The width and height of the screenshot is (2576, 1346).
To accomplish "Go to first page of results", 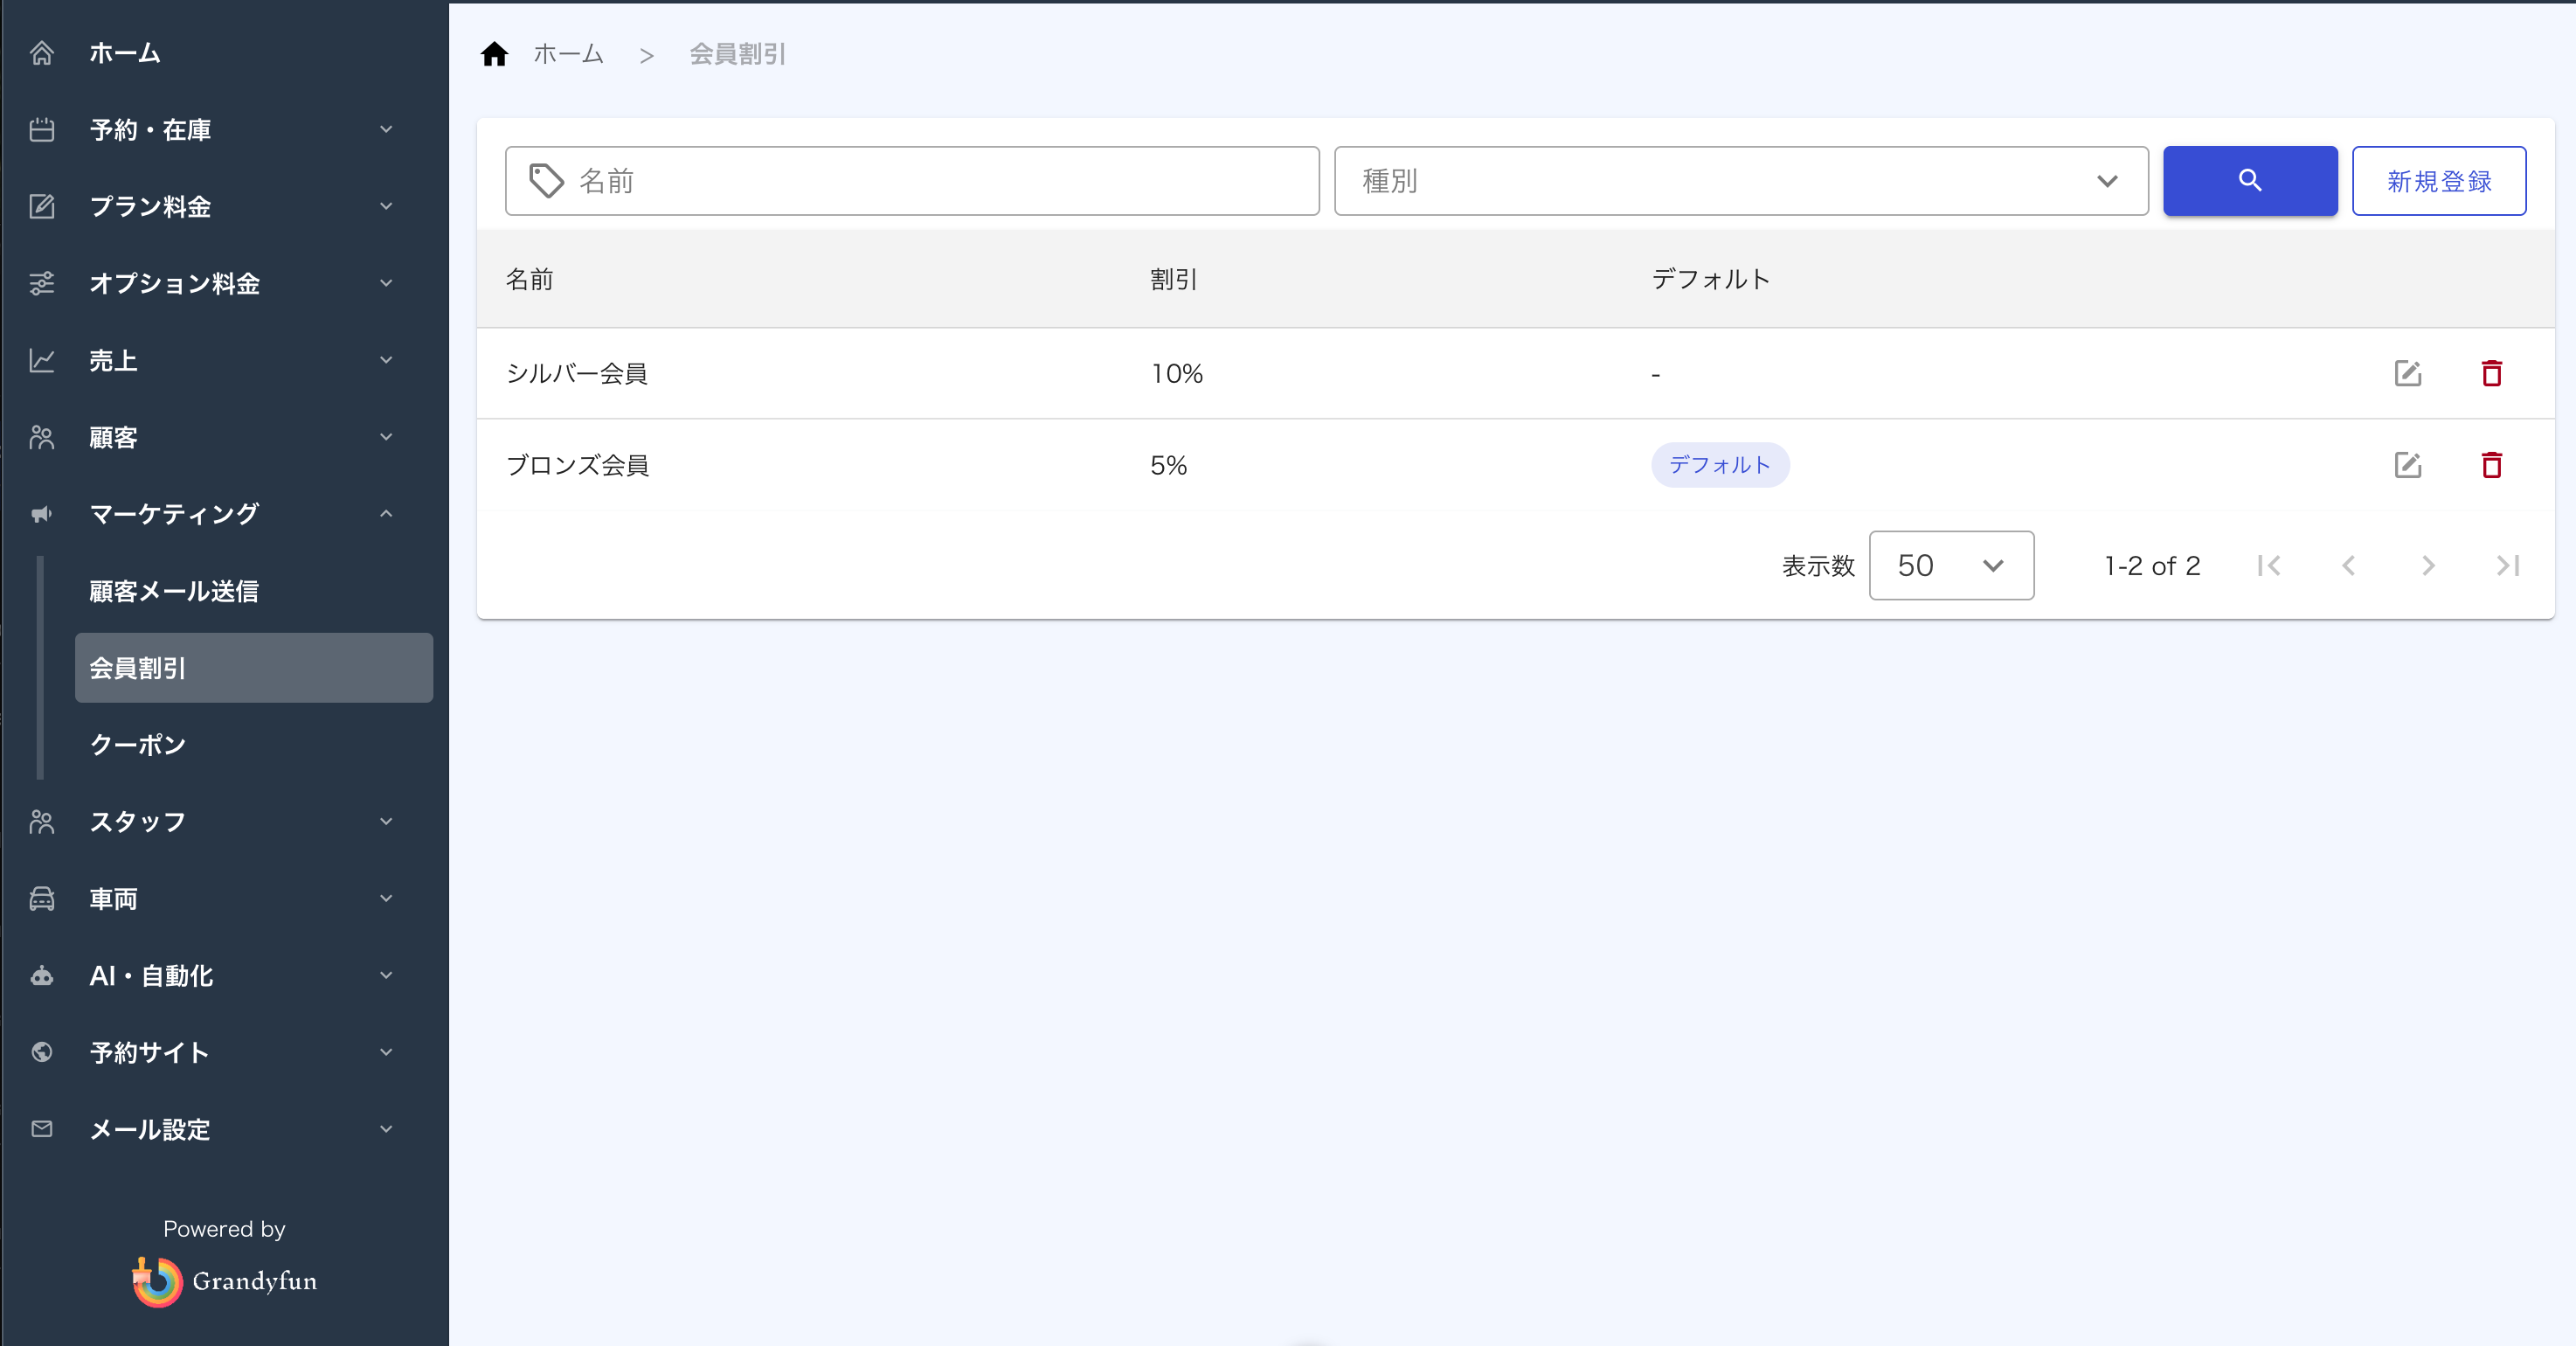I will 2269,566.
